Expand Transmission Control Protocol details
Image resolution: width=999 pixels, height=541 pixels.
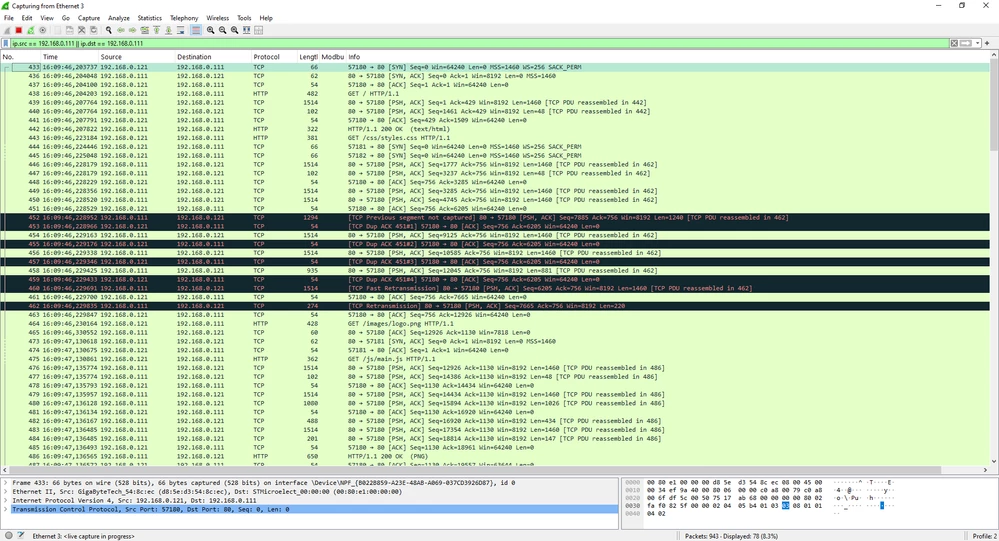click(x=6, y=510)
